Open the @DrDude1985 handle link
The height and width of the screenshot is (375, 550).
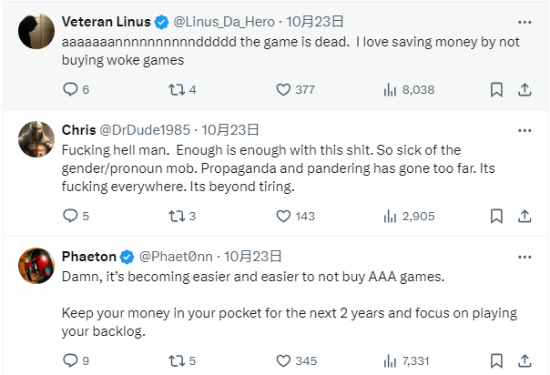[145, 130]
